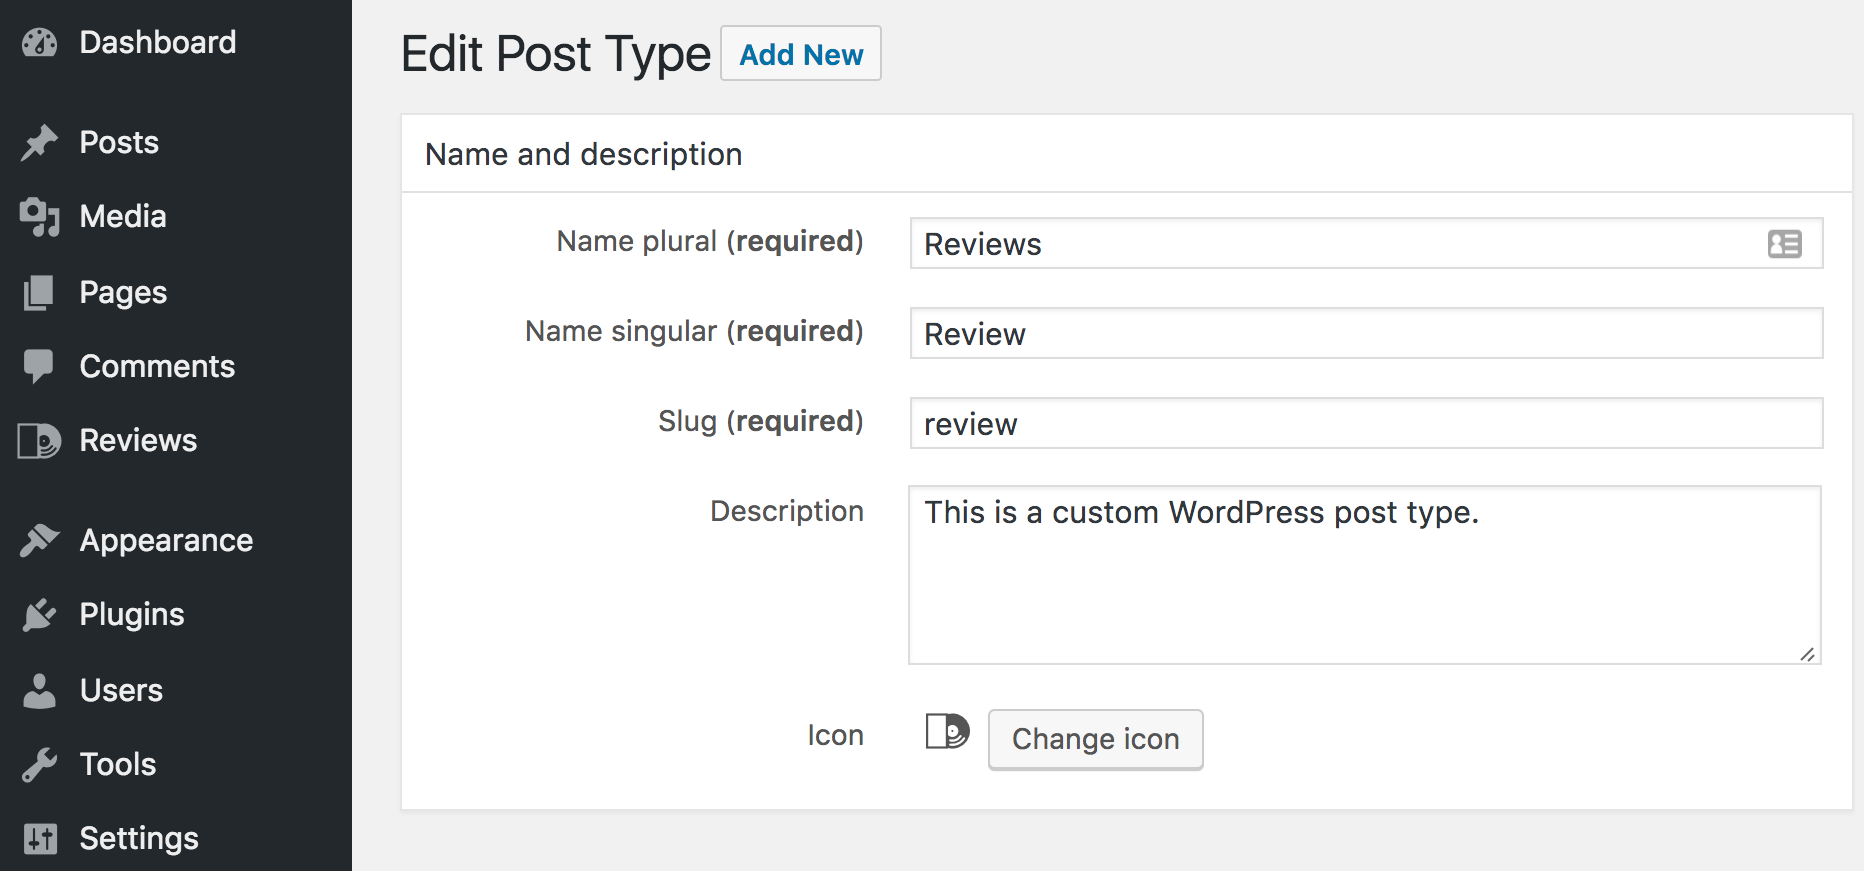This screenshot has height=871, width=1864.
Task: Click the Pages icon in sidebar
Action: (x=40, y=293)
